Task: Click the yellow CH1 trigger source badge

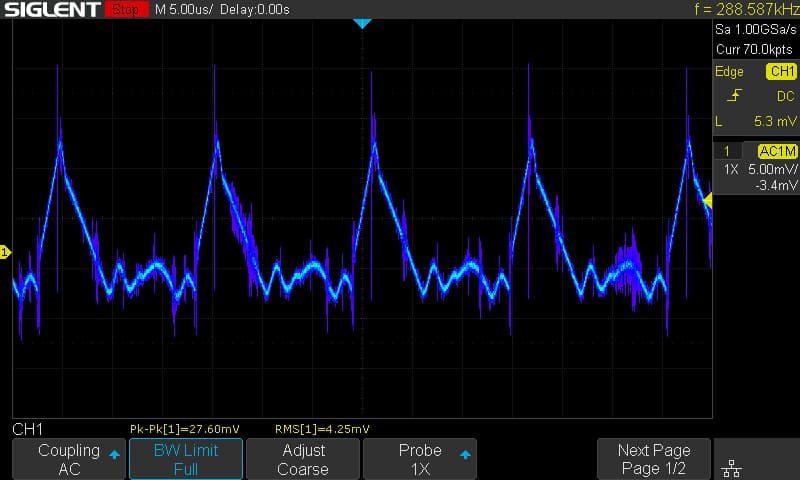Action: point(782,71)
